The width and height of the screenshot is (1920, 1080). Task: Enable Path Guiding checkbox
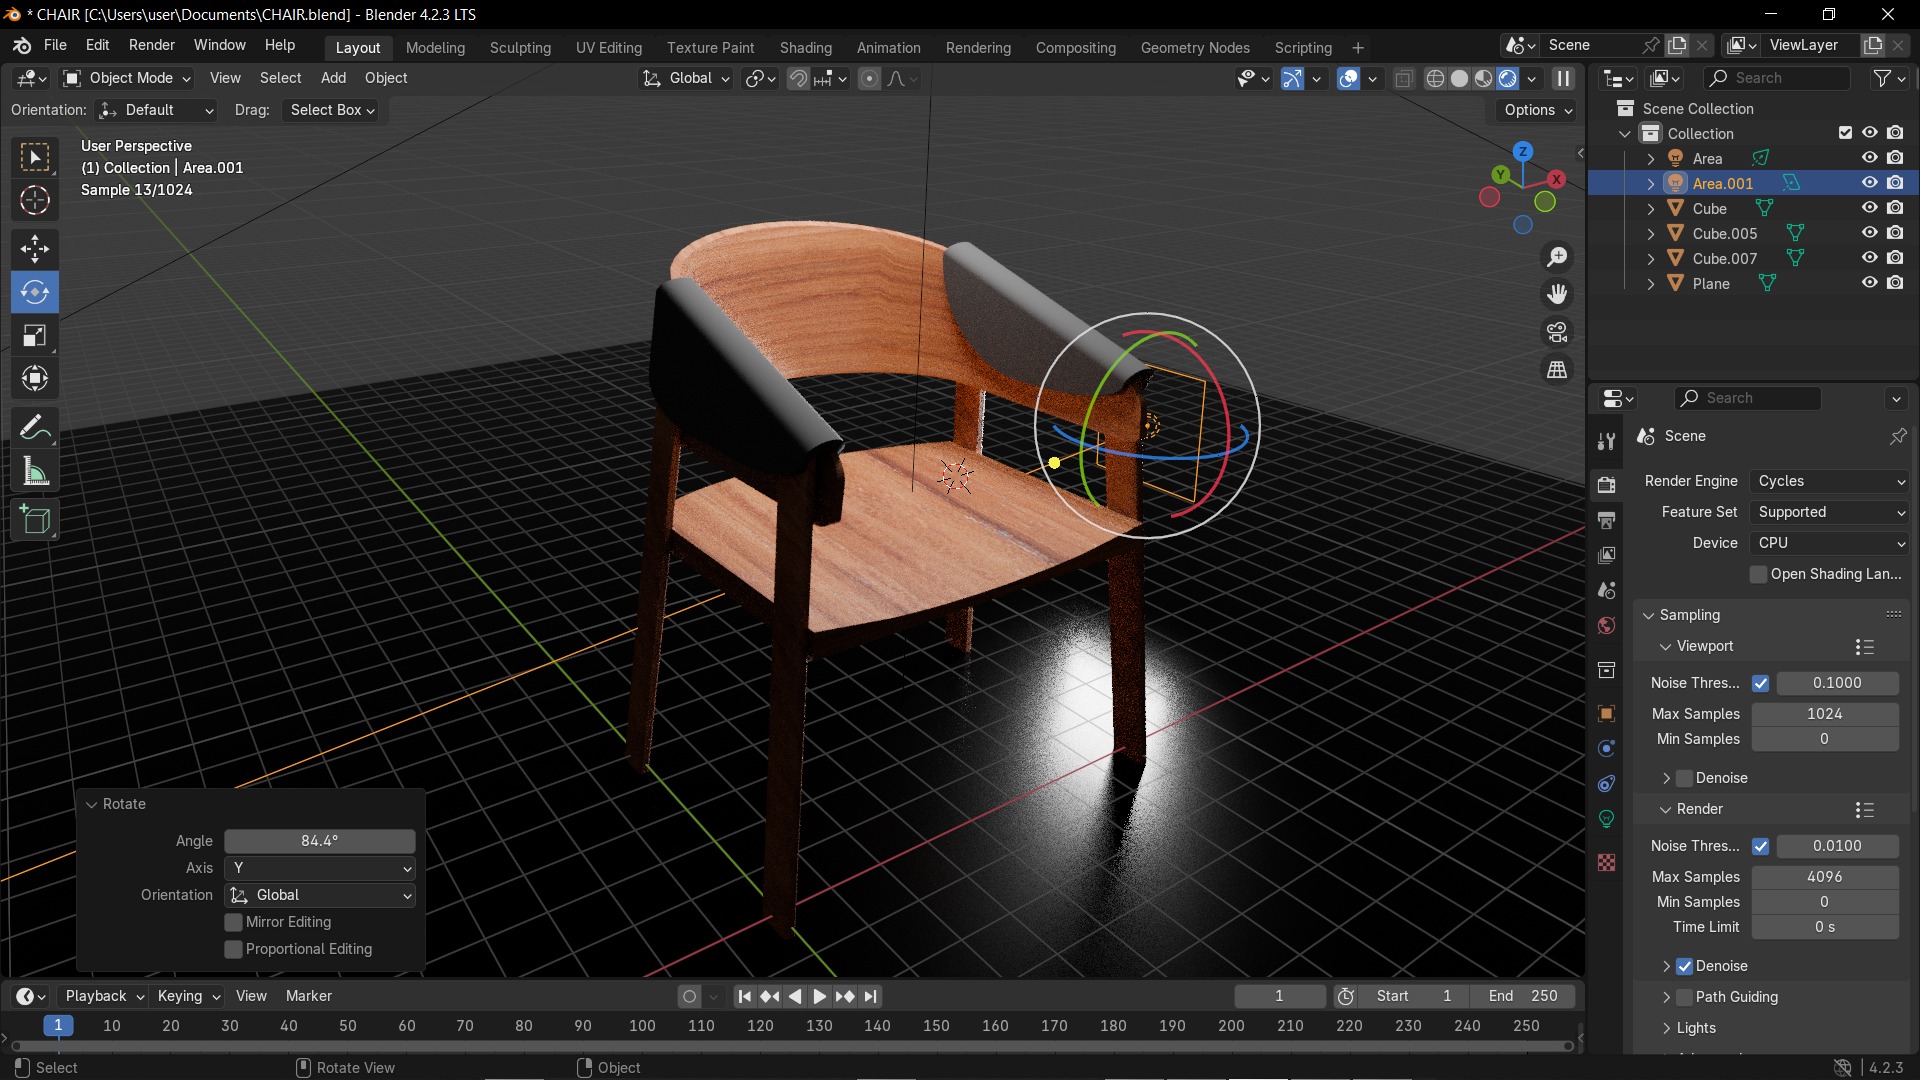point(1684,997)
